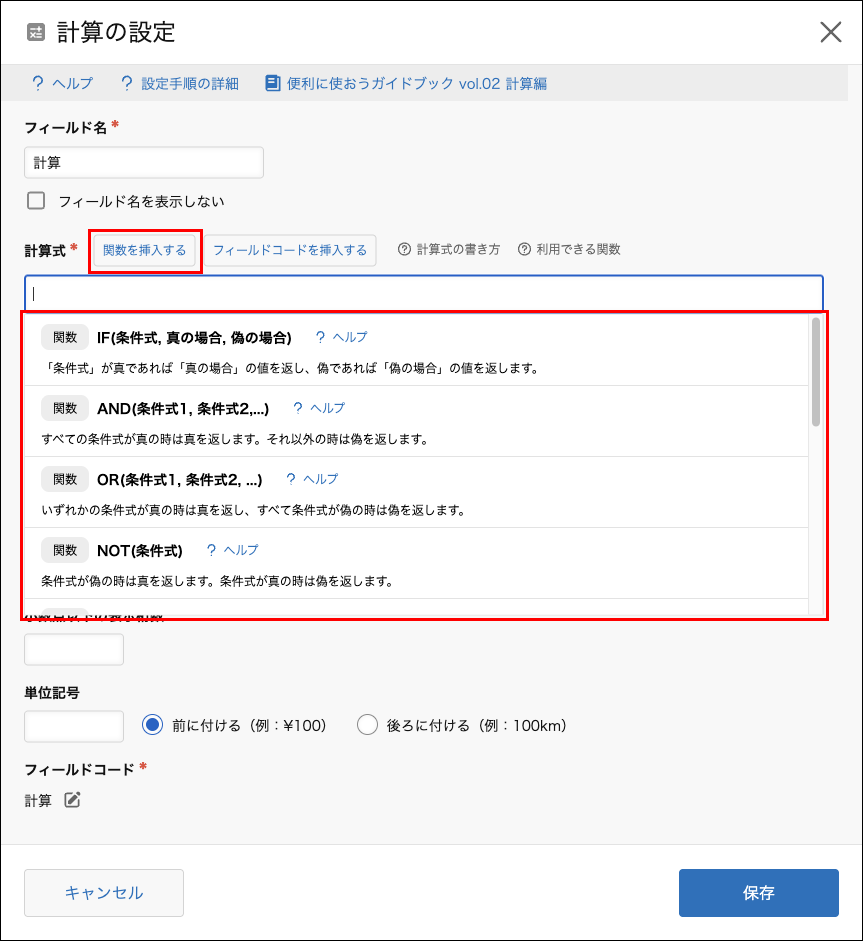Image resolution: width=863 pixels, height=941 pixels.
Task: Click the 単位記号 input field
Action: pyautogui.click(x=74, y=726)
